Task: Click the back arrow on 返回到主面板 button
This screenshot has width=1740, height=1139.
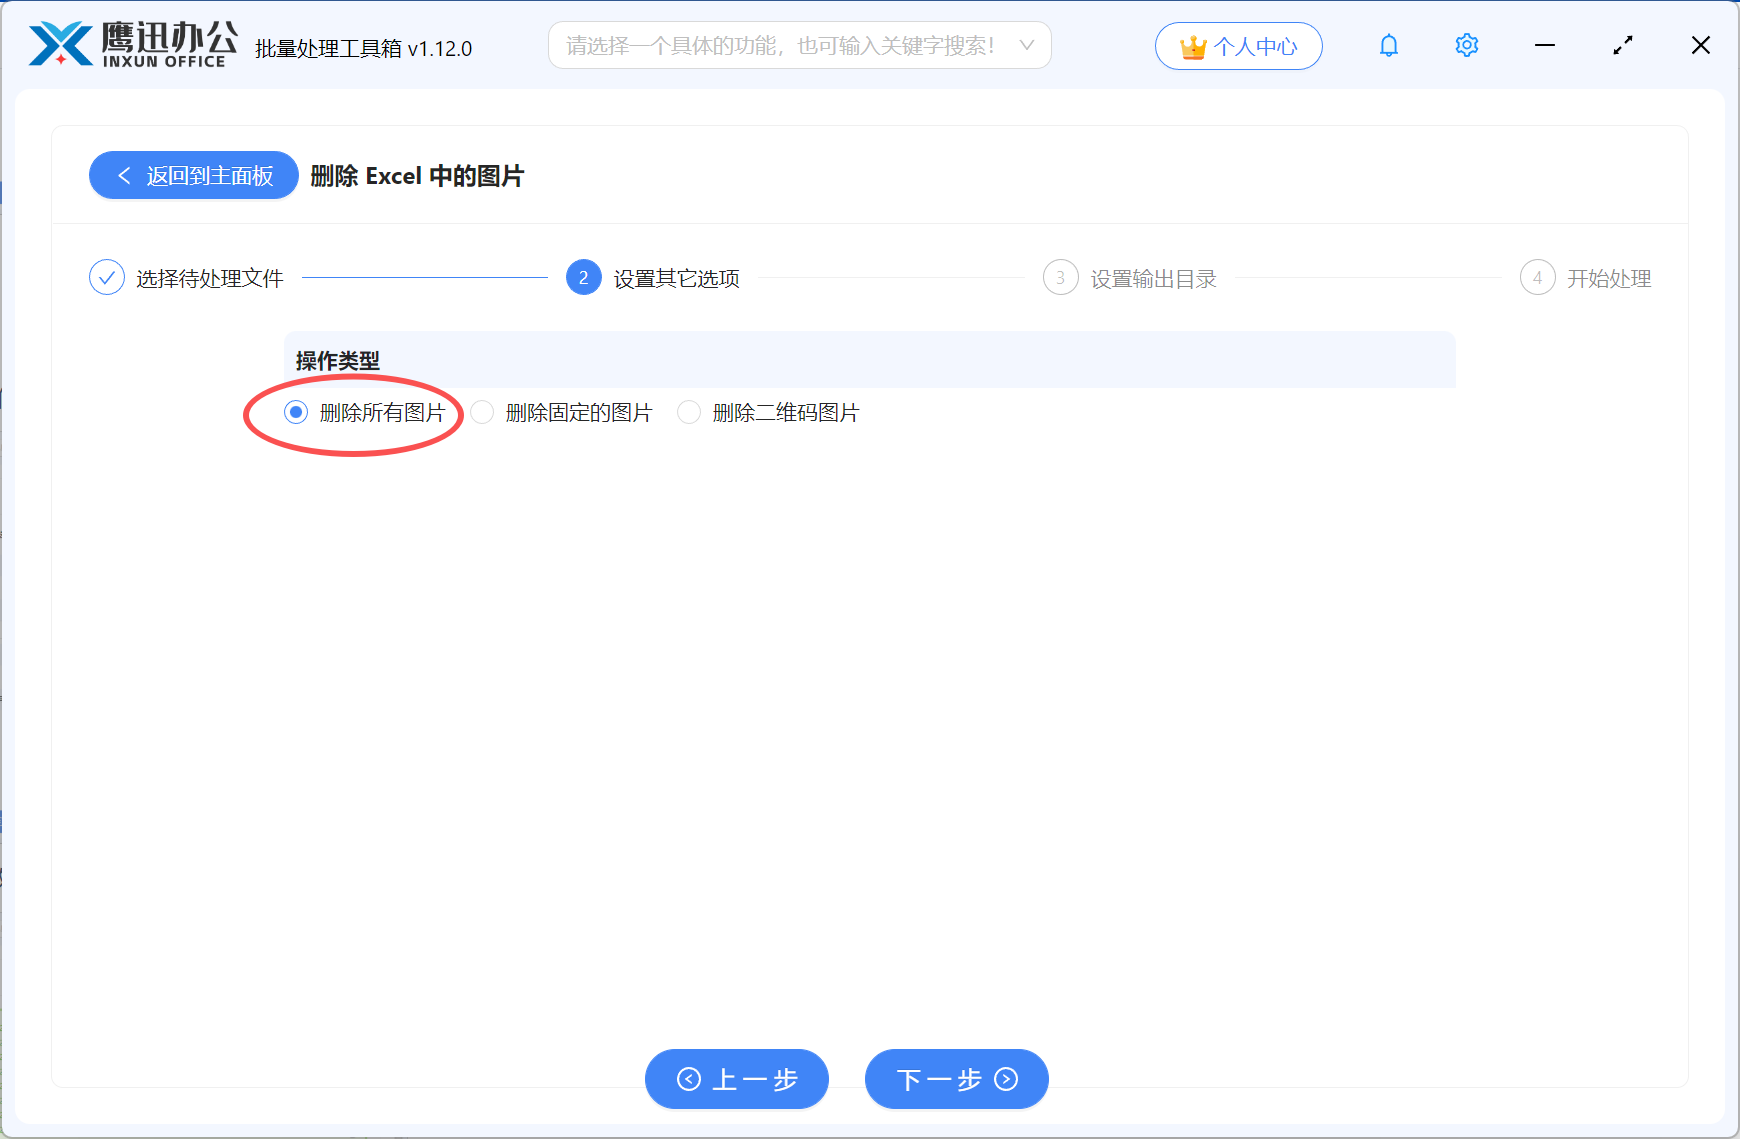Action: point(124,175)
